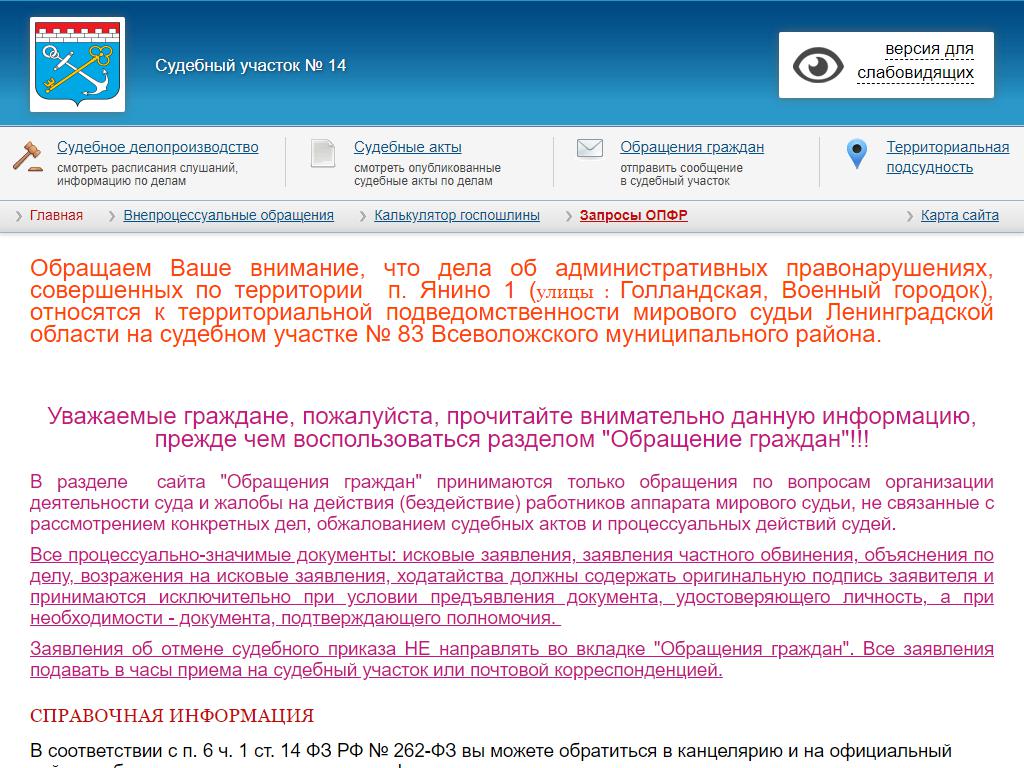Select the Главная menu item
Viewport: 1024px width, 768px height.
(x=56, y=215)
